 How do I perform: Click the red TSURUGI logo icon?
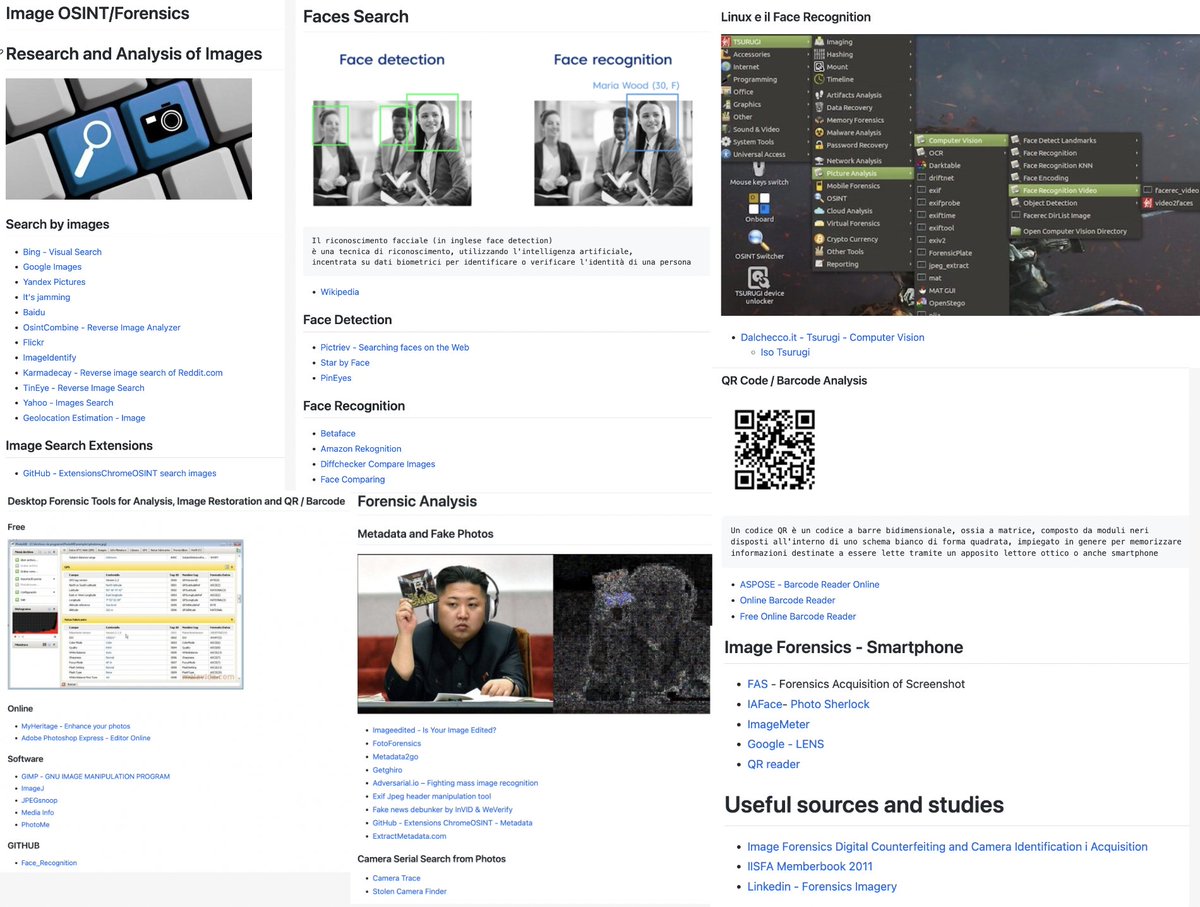(727, 42)
